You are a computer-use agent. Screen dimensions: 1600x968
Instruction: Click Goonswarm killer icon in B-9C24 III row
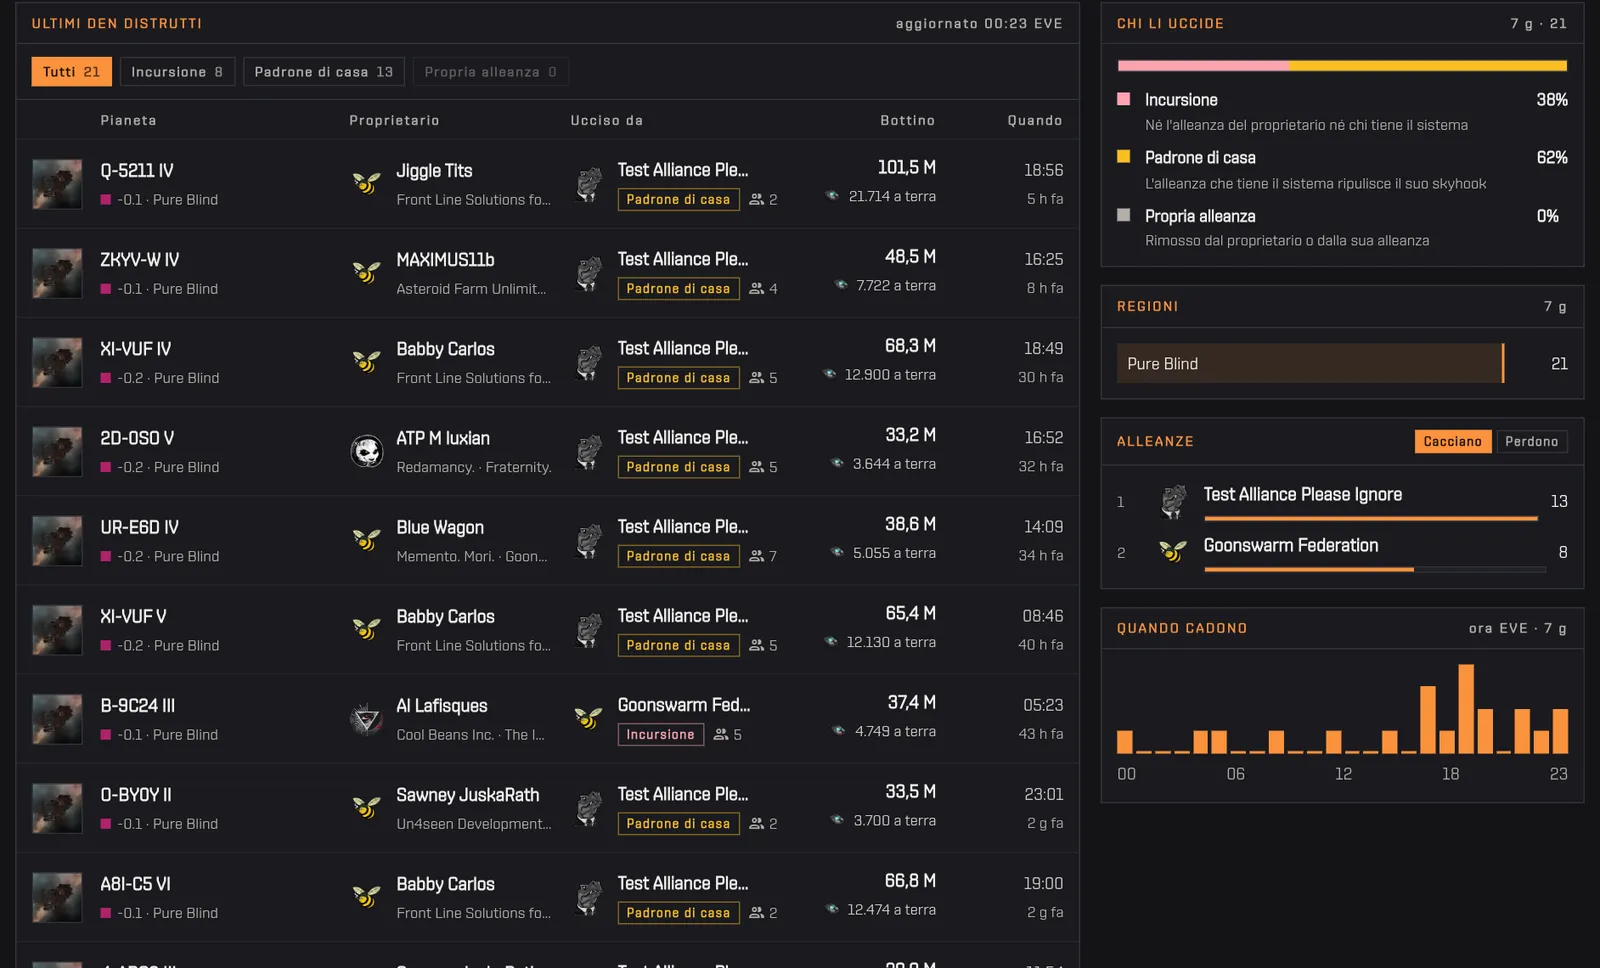(x=588, y=718)
